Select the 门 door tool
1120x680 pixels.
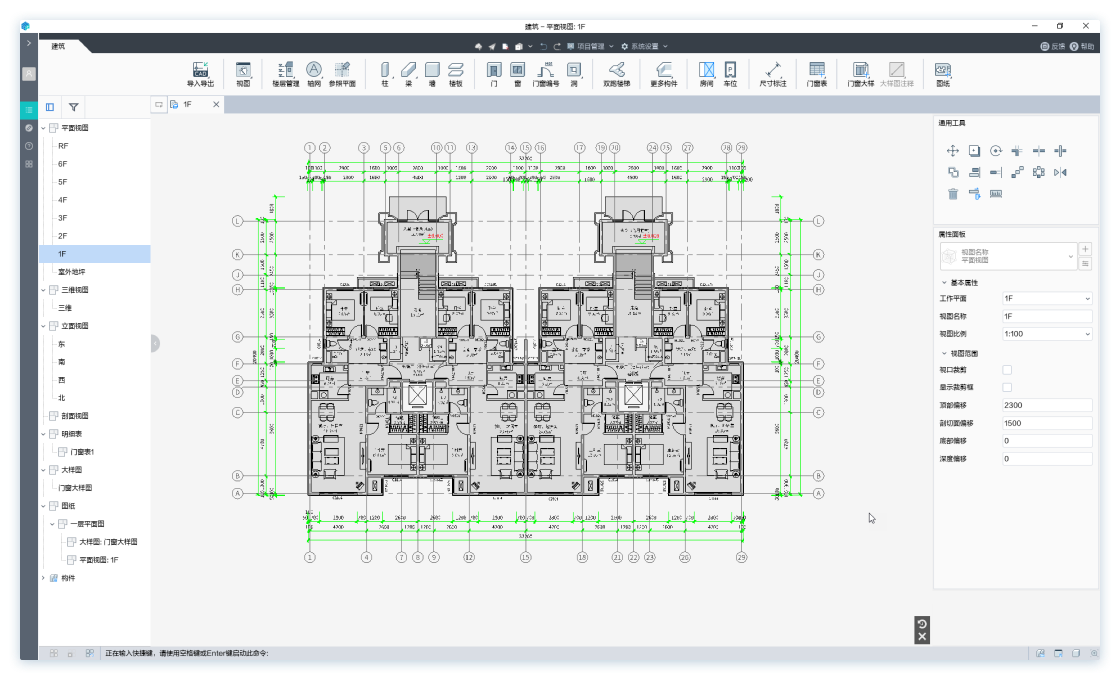[494, 74]
